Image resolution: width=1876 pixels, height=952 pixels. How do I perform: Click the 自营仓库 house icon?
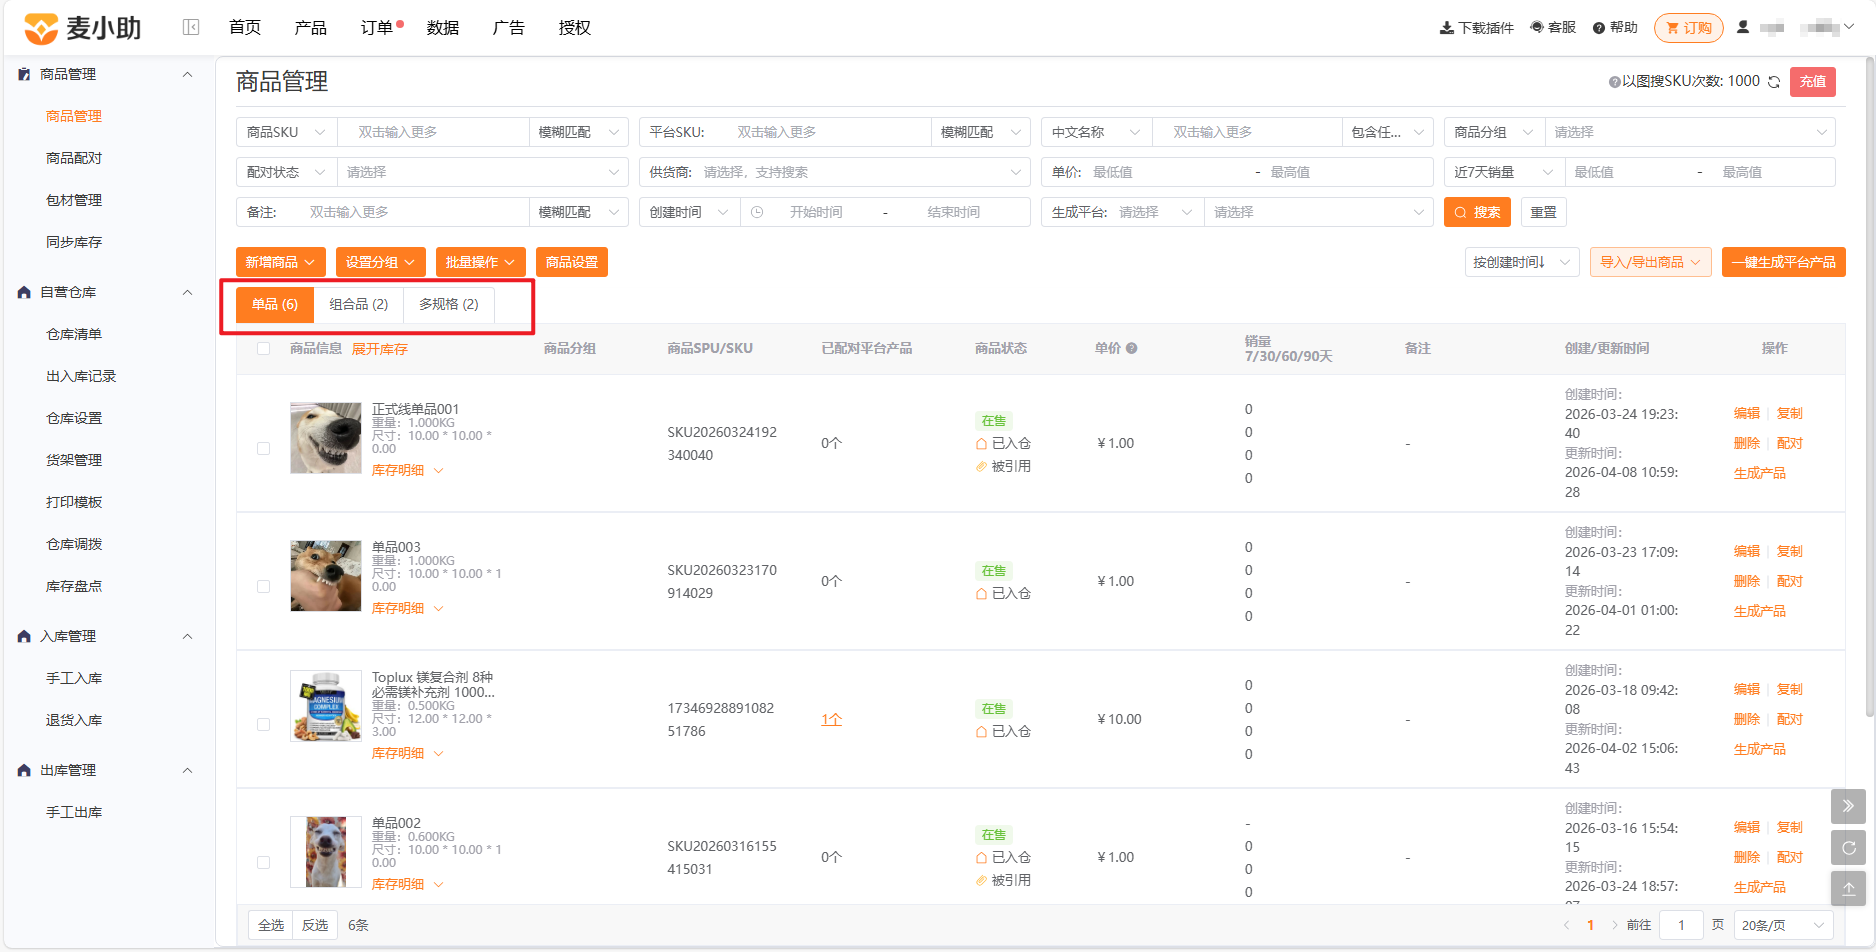[24, 292]
